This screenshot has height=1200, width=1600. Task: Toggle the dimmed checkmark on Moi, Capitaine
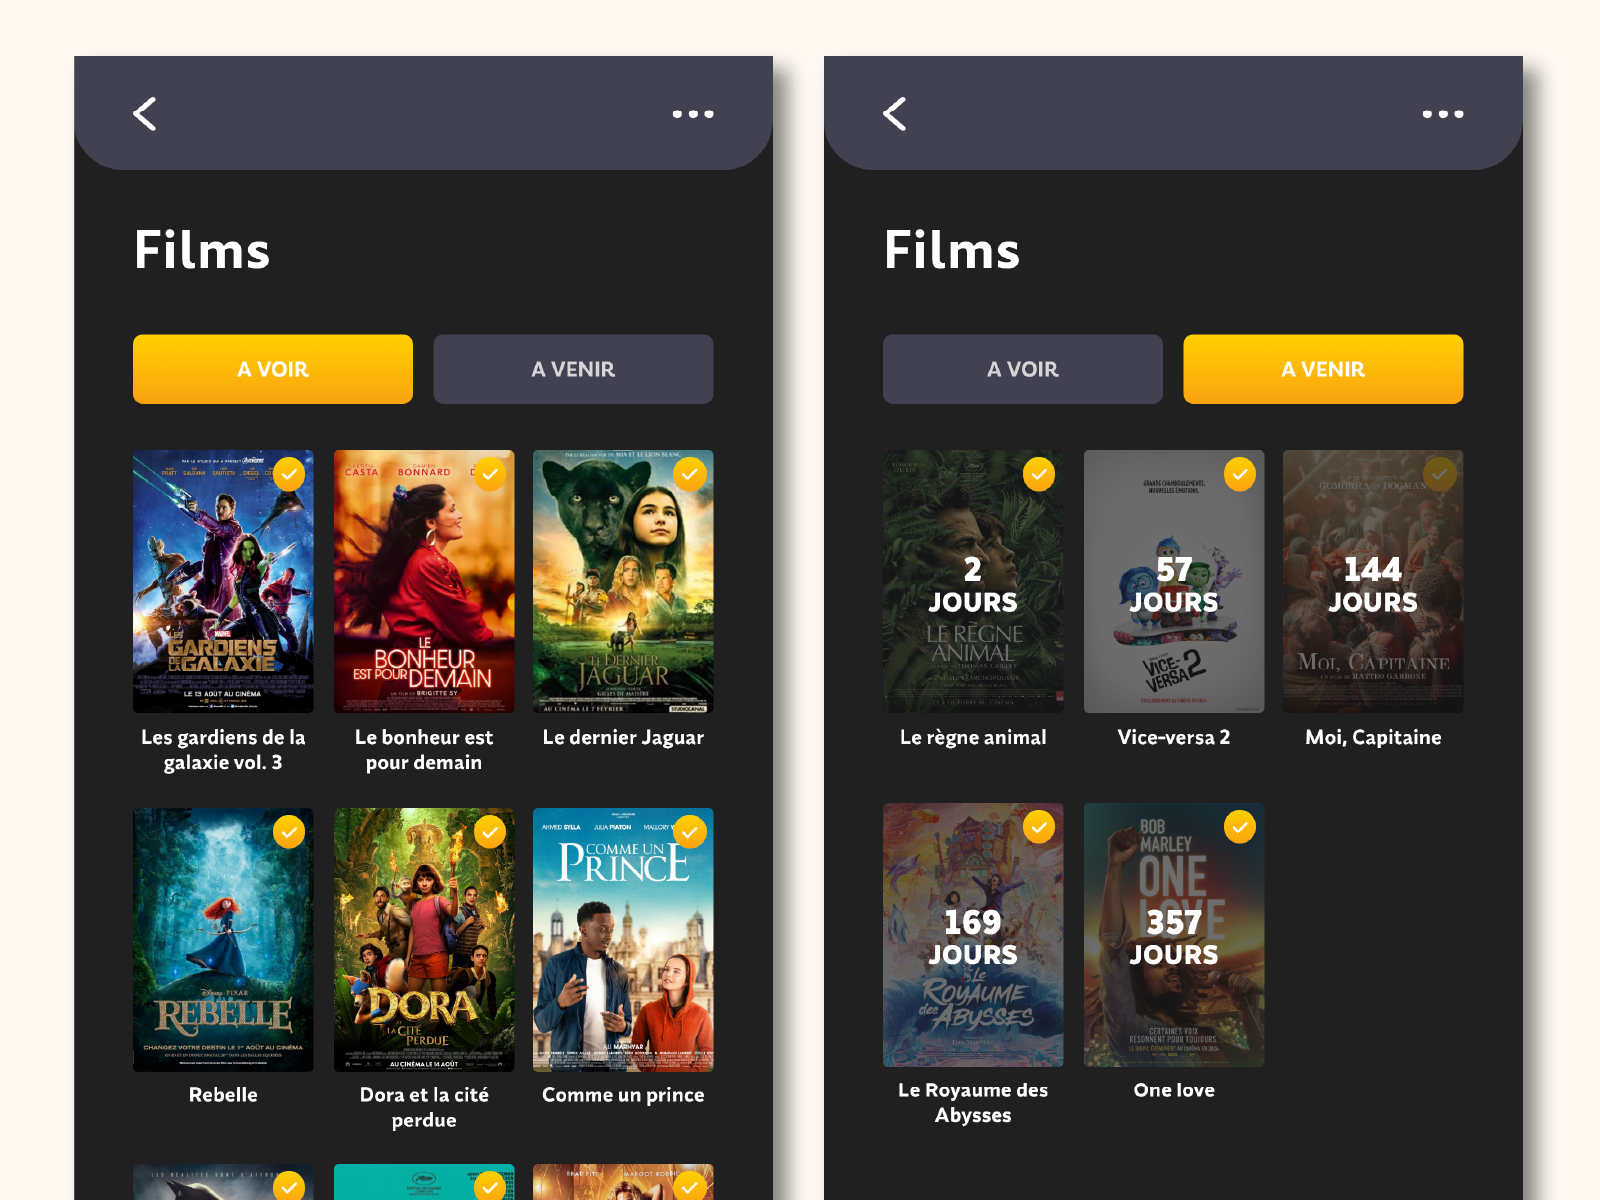1439,474
